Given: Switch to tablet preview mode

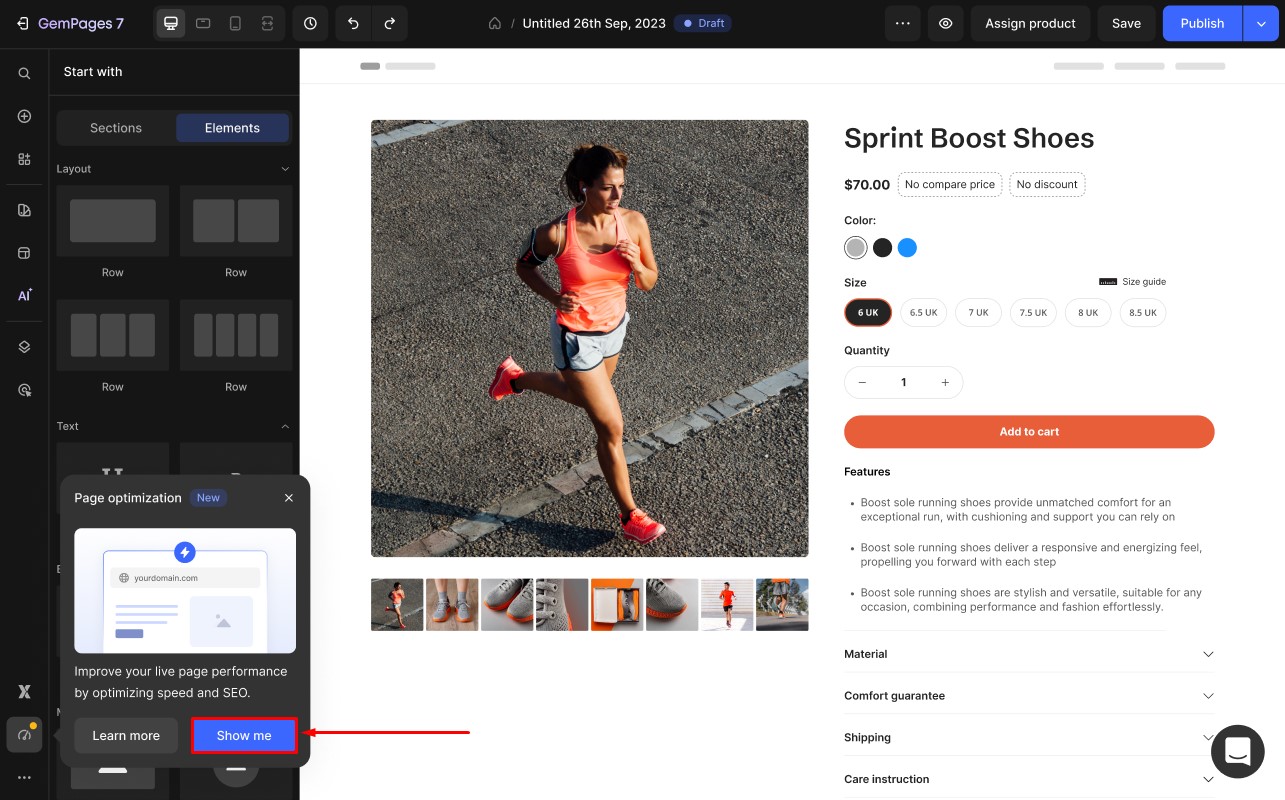Looking at the screenshot, I should (203, 23).
